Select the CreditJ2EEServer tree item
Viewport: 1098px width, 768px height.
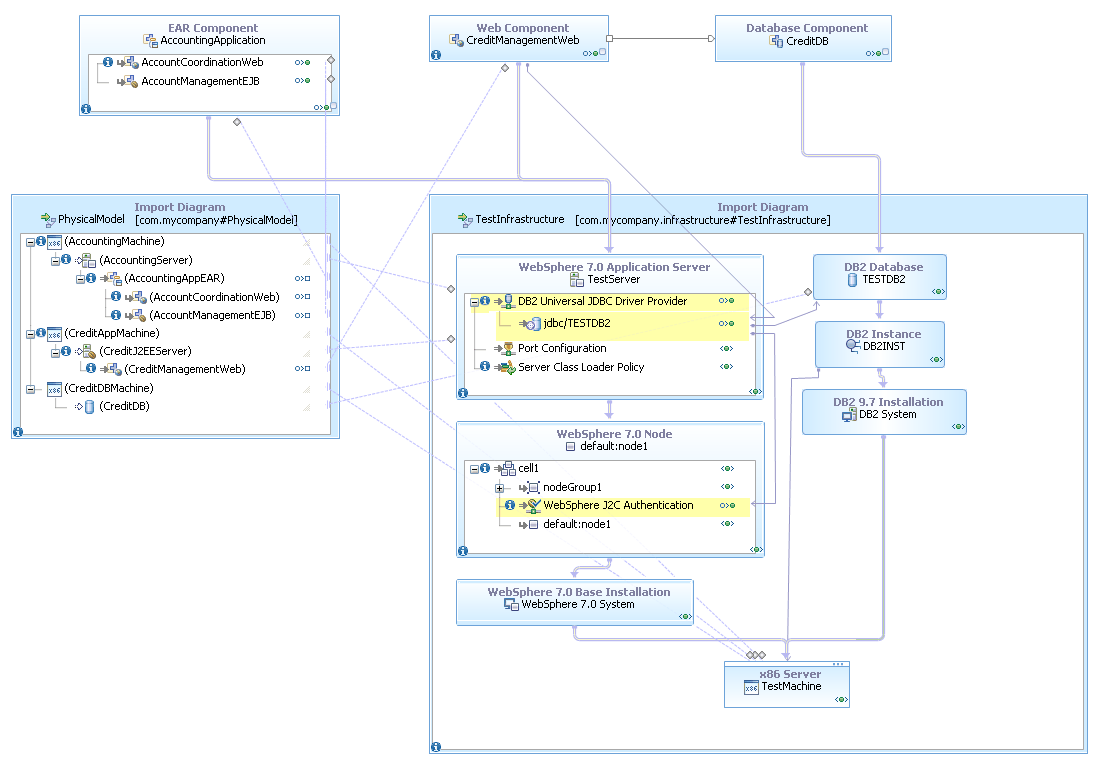coord(144,352)
